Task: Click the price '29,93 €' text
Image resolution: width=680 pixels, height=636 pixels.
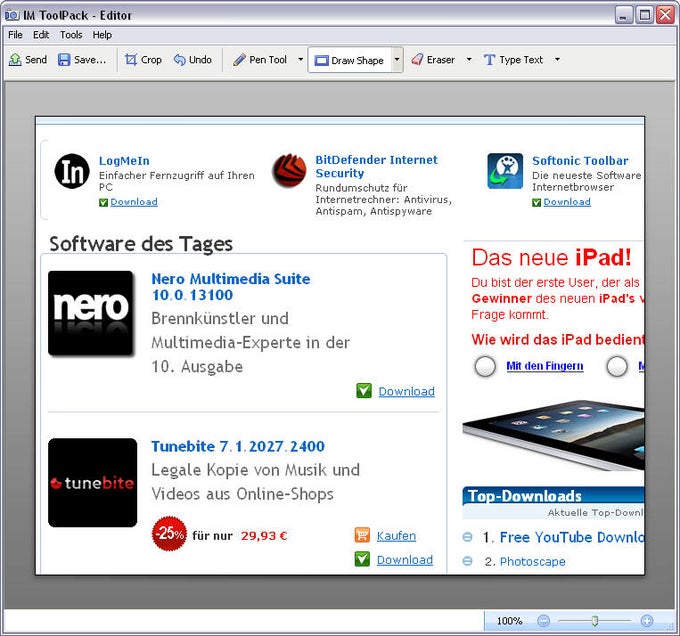Action: (264, 536)
